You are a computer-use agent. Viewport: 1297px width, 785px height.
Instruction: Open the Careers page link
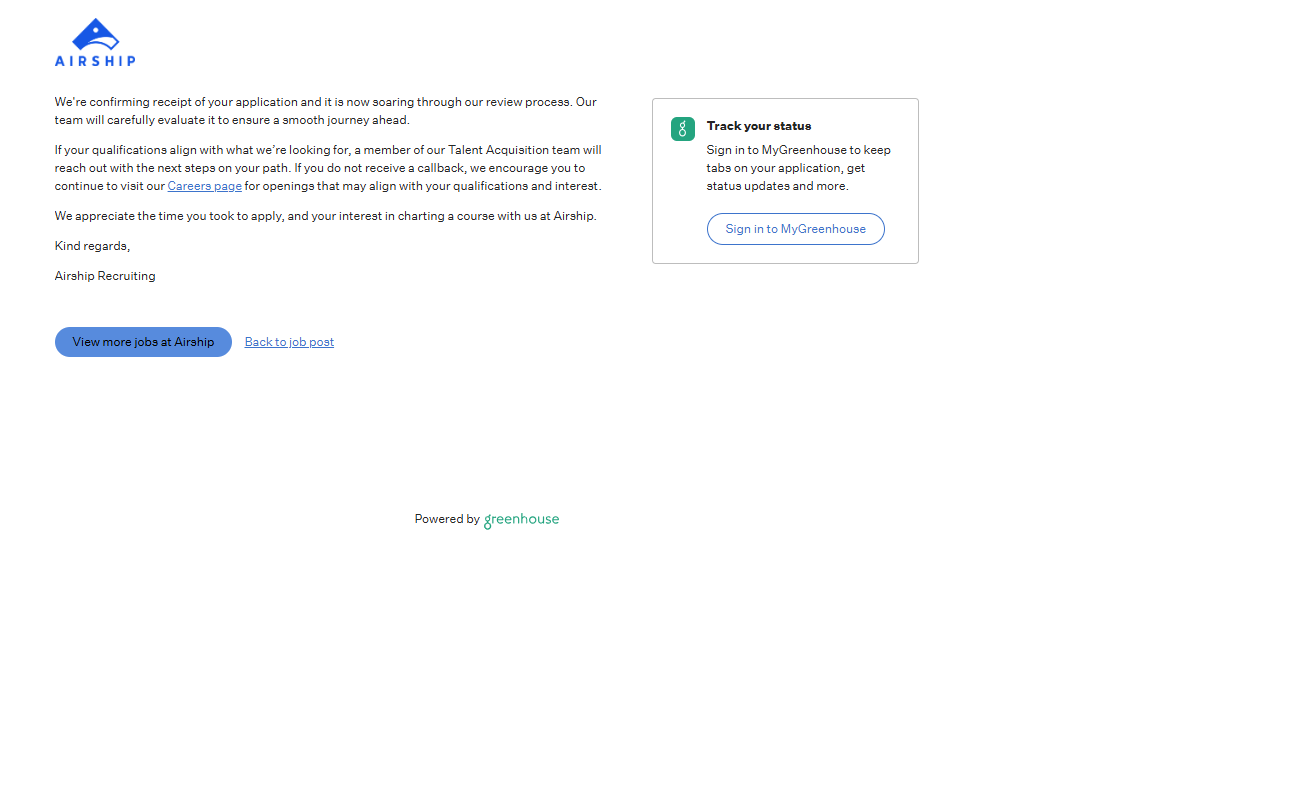(x=204, y=186)
